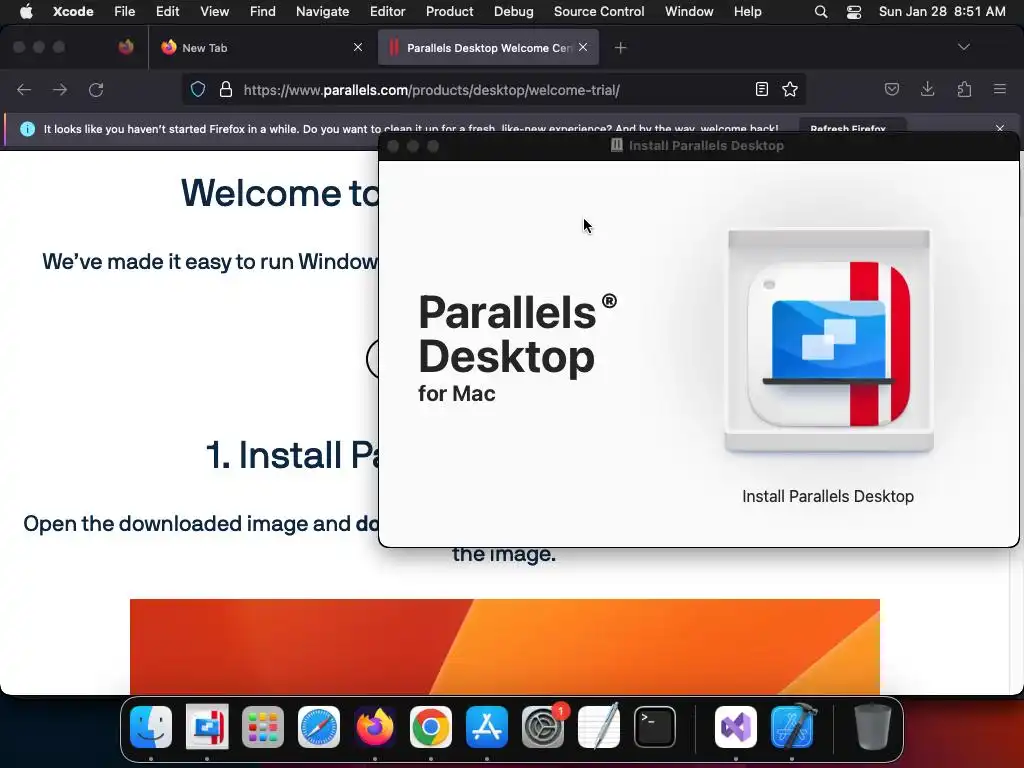Open the Navigate menu
This screenshot has width=1024, height=768.
[323, 11]
